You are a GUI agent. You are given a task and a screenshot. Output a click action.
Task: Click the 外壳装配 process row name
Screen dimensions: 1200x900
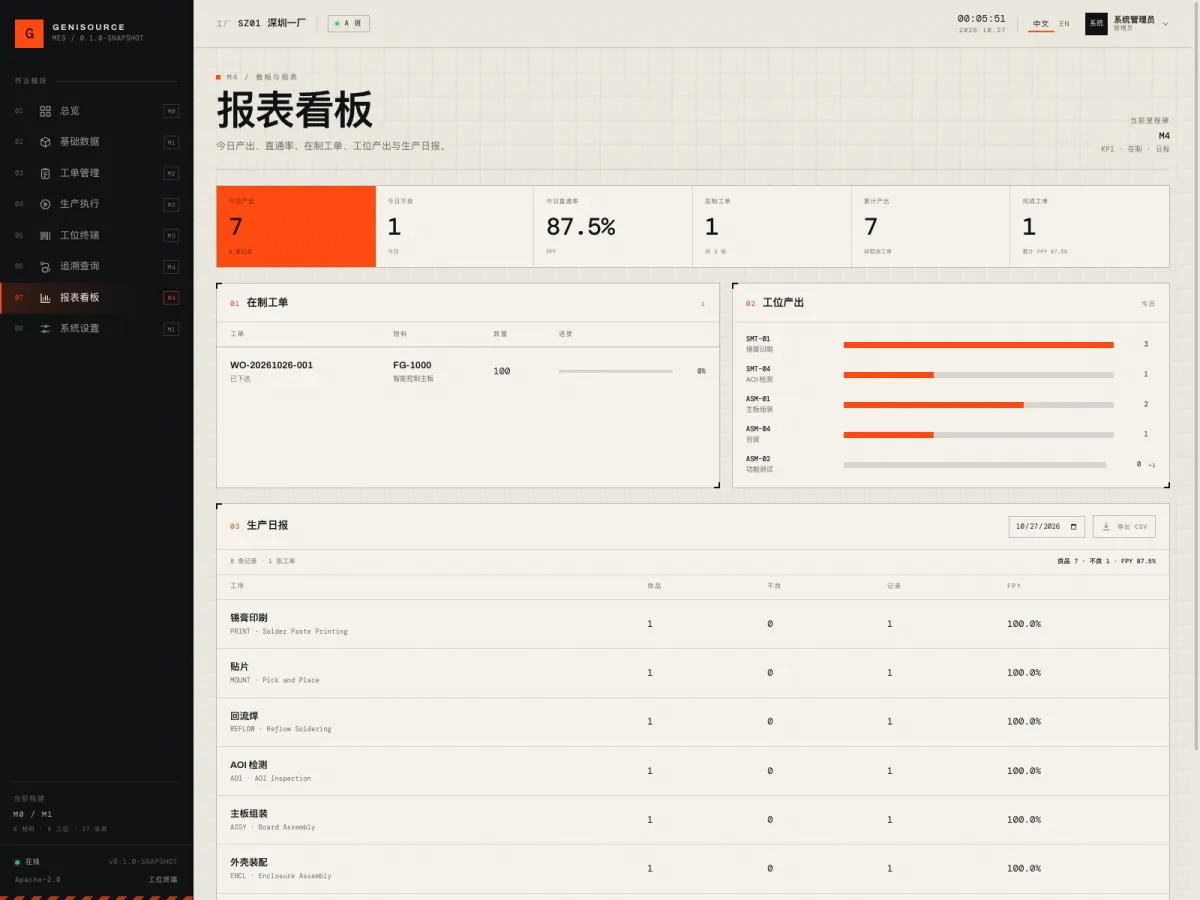[x=248, y=863]
